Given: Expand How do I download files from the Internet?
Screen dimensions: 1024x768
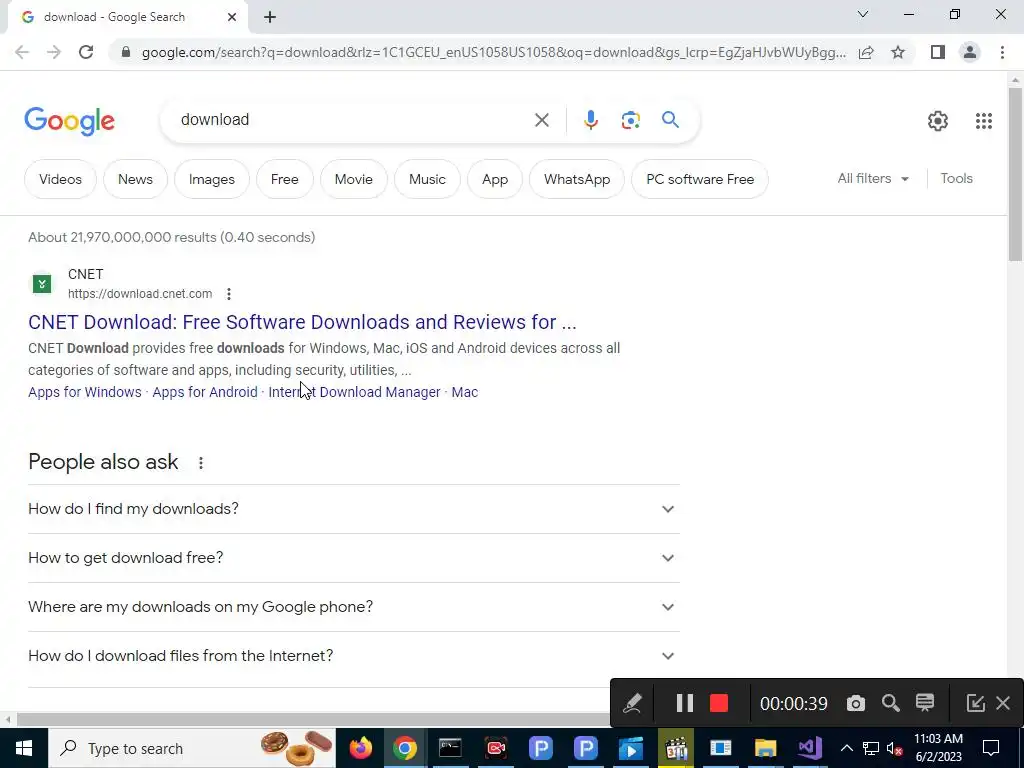Looking at the screenshot, I should pos(353,656).
